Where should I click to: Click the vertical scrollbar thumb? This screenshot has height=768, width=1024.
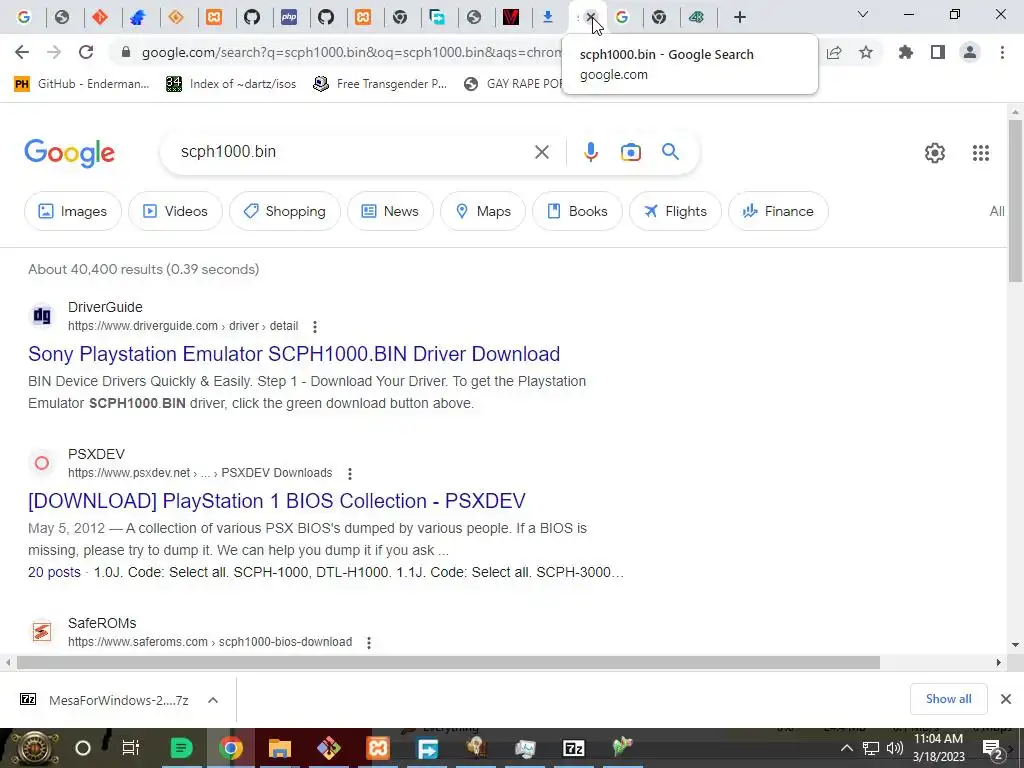click(x=1015, y=200)
